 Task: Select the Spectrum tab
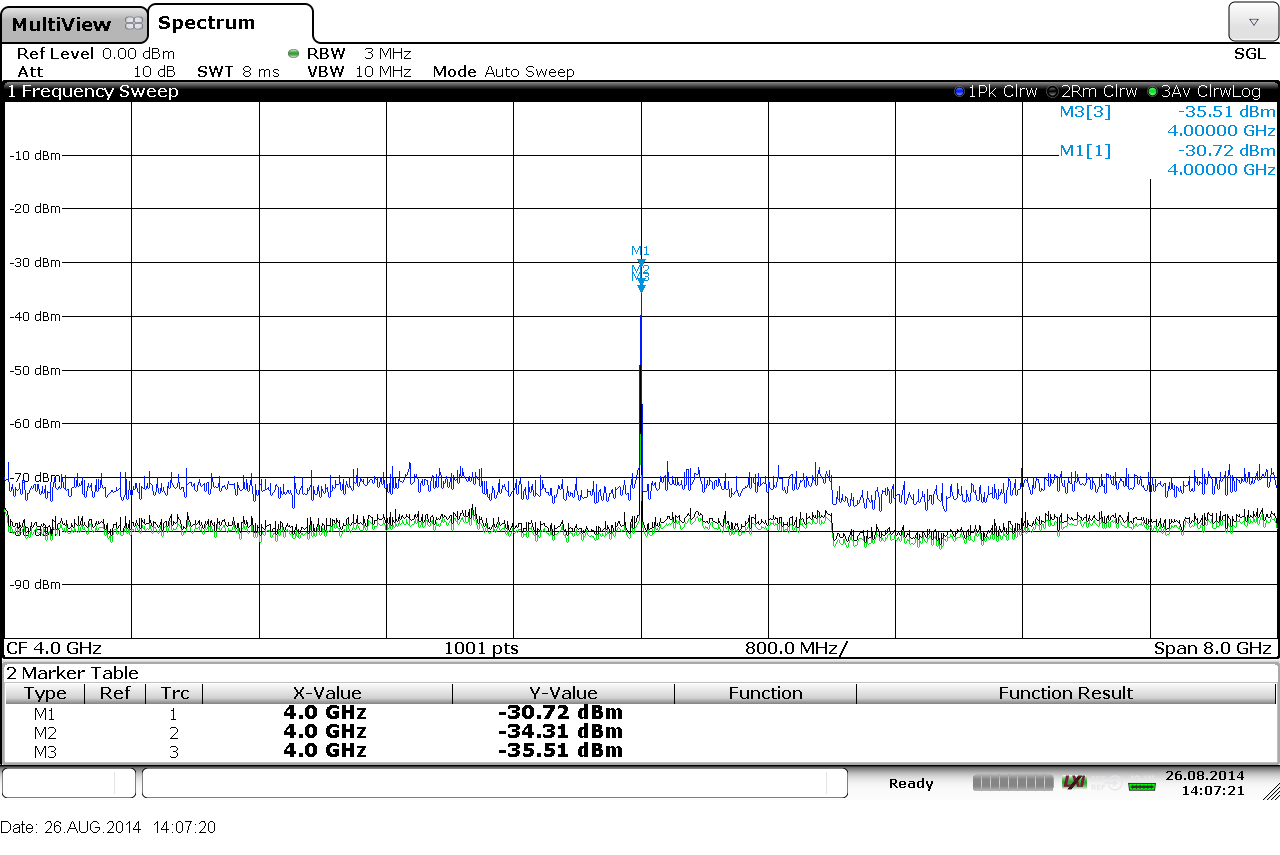205,22
